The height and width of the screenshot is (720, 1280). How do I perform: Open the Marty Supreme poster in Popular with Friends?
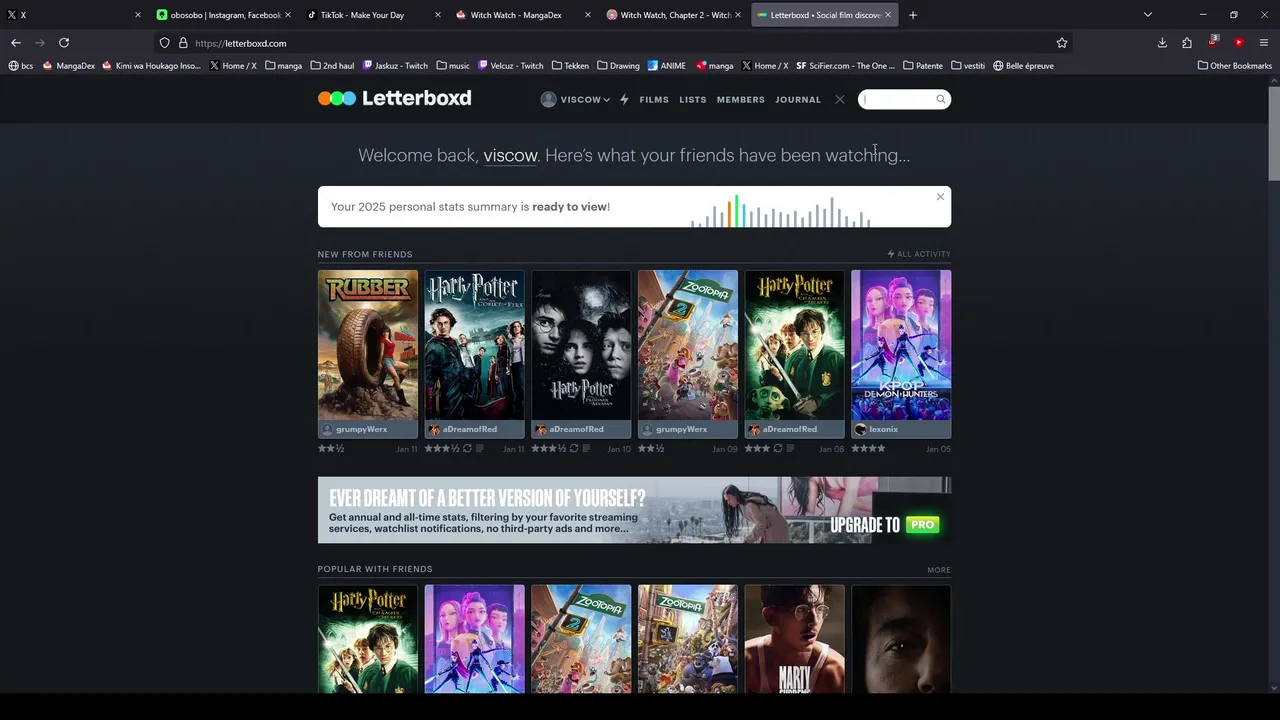tap(794, 639)
